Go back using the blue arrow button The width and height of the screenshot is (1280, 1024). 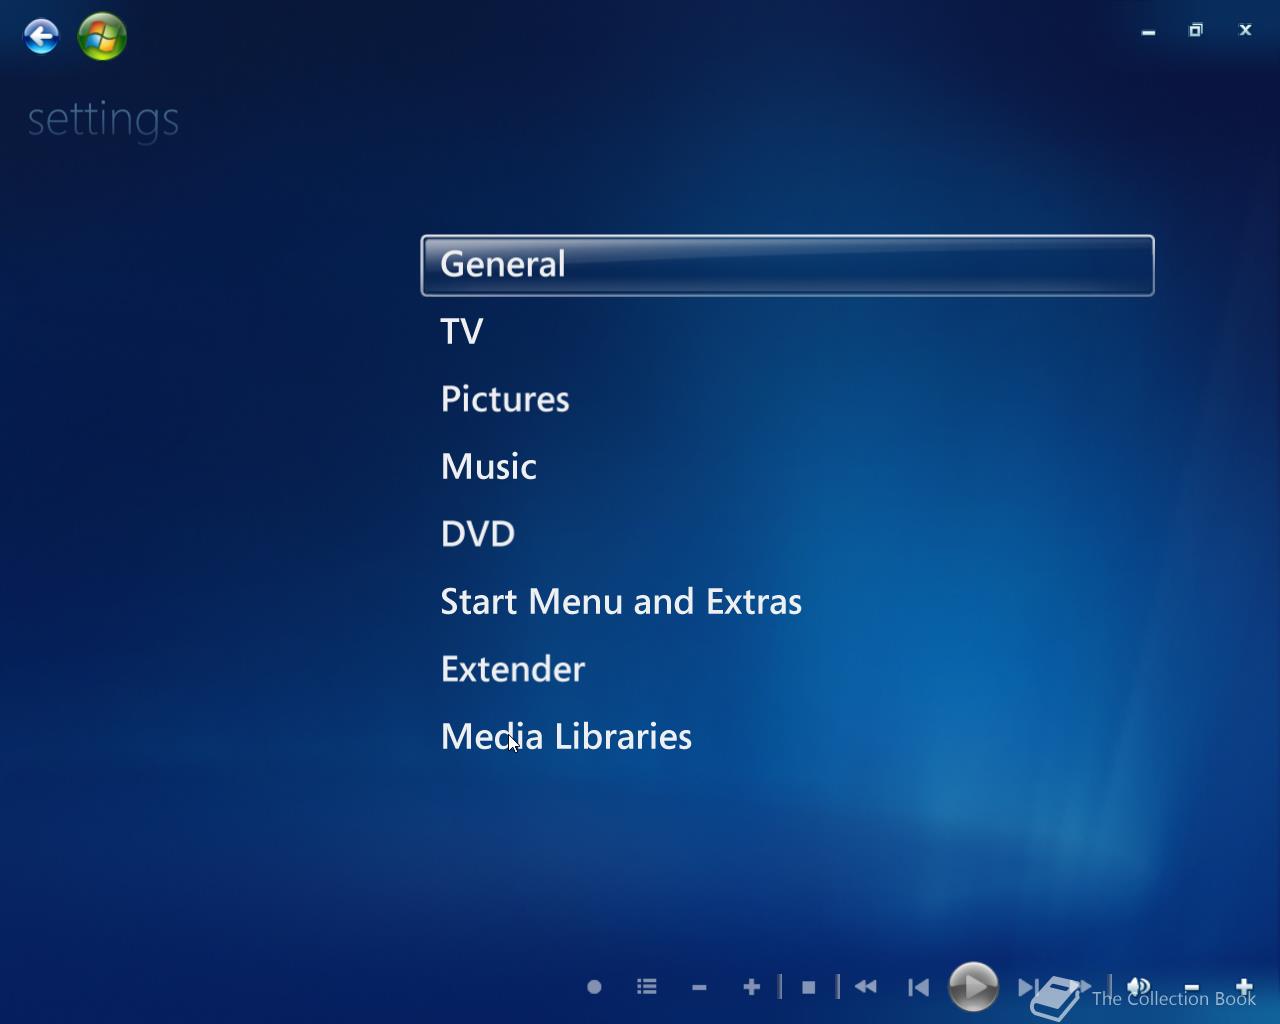coord(41,37)
